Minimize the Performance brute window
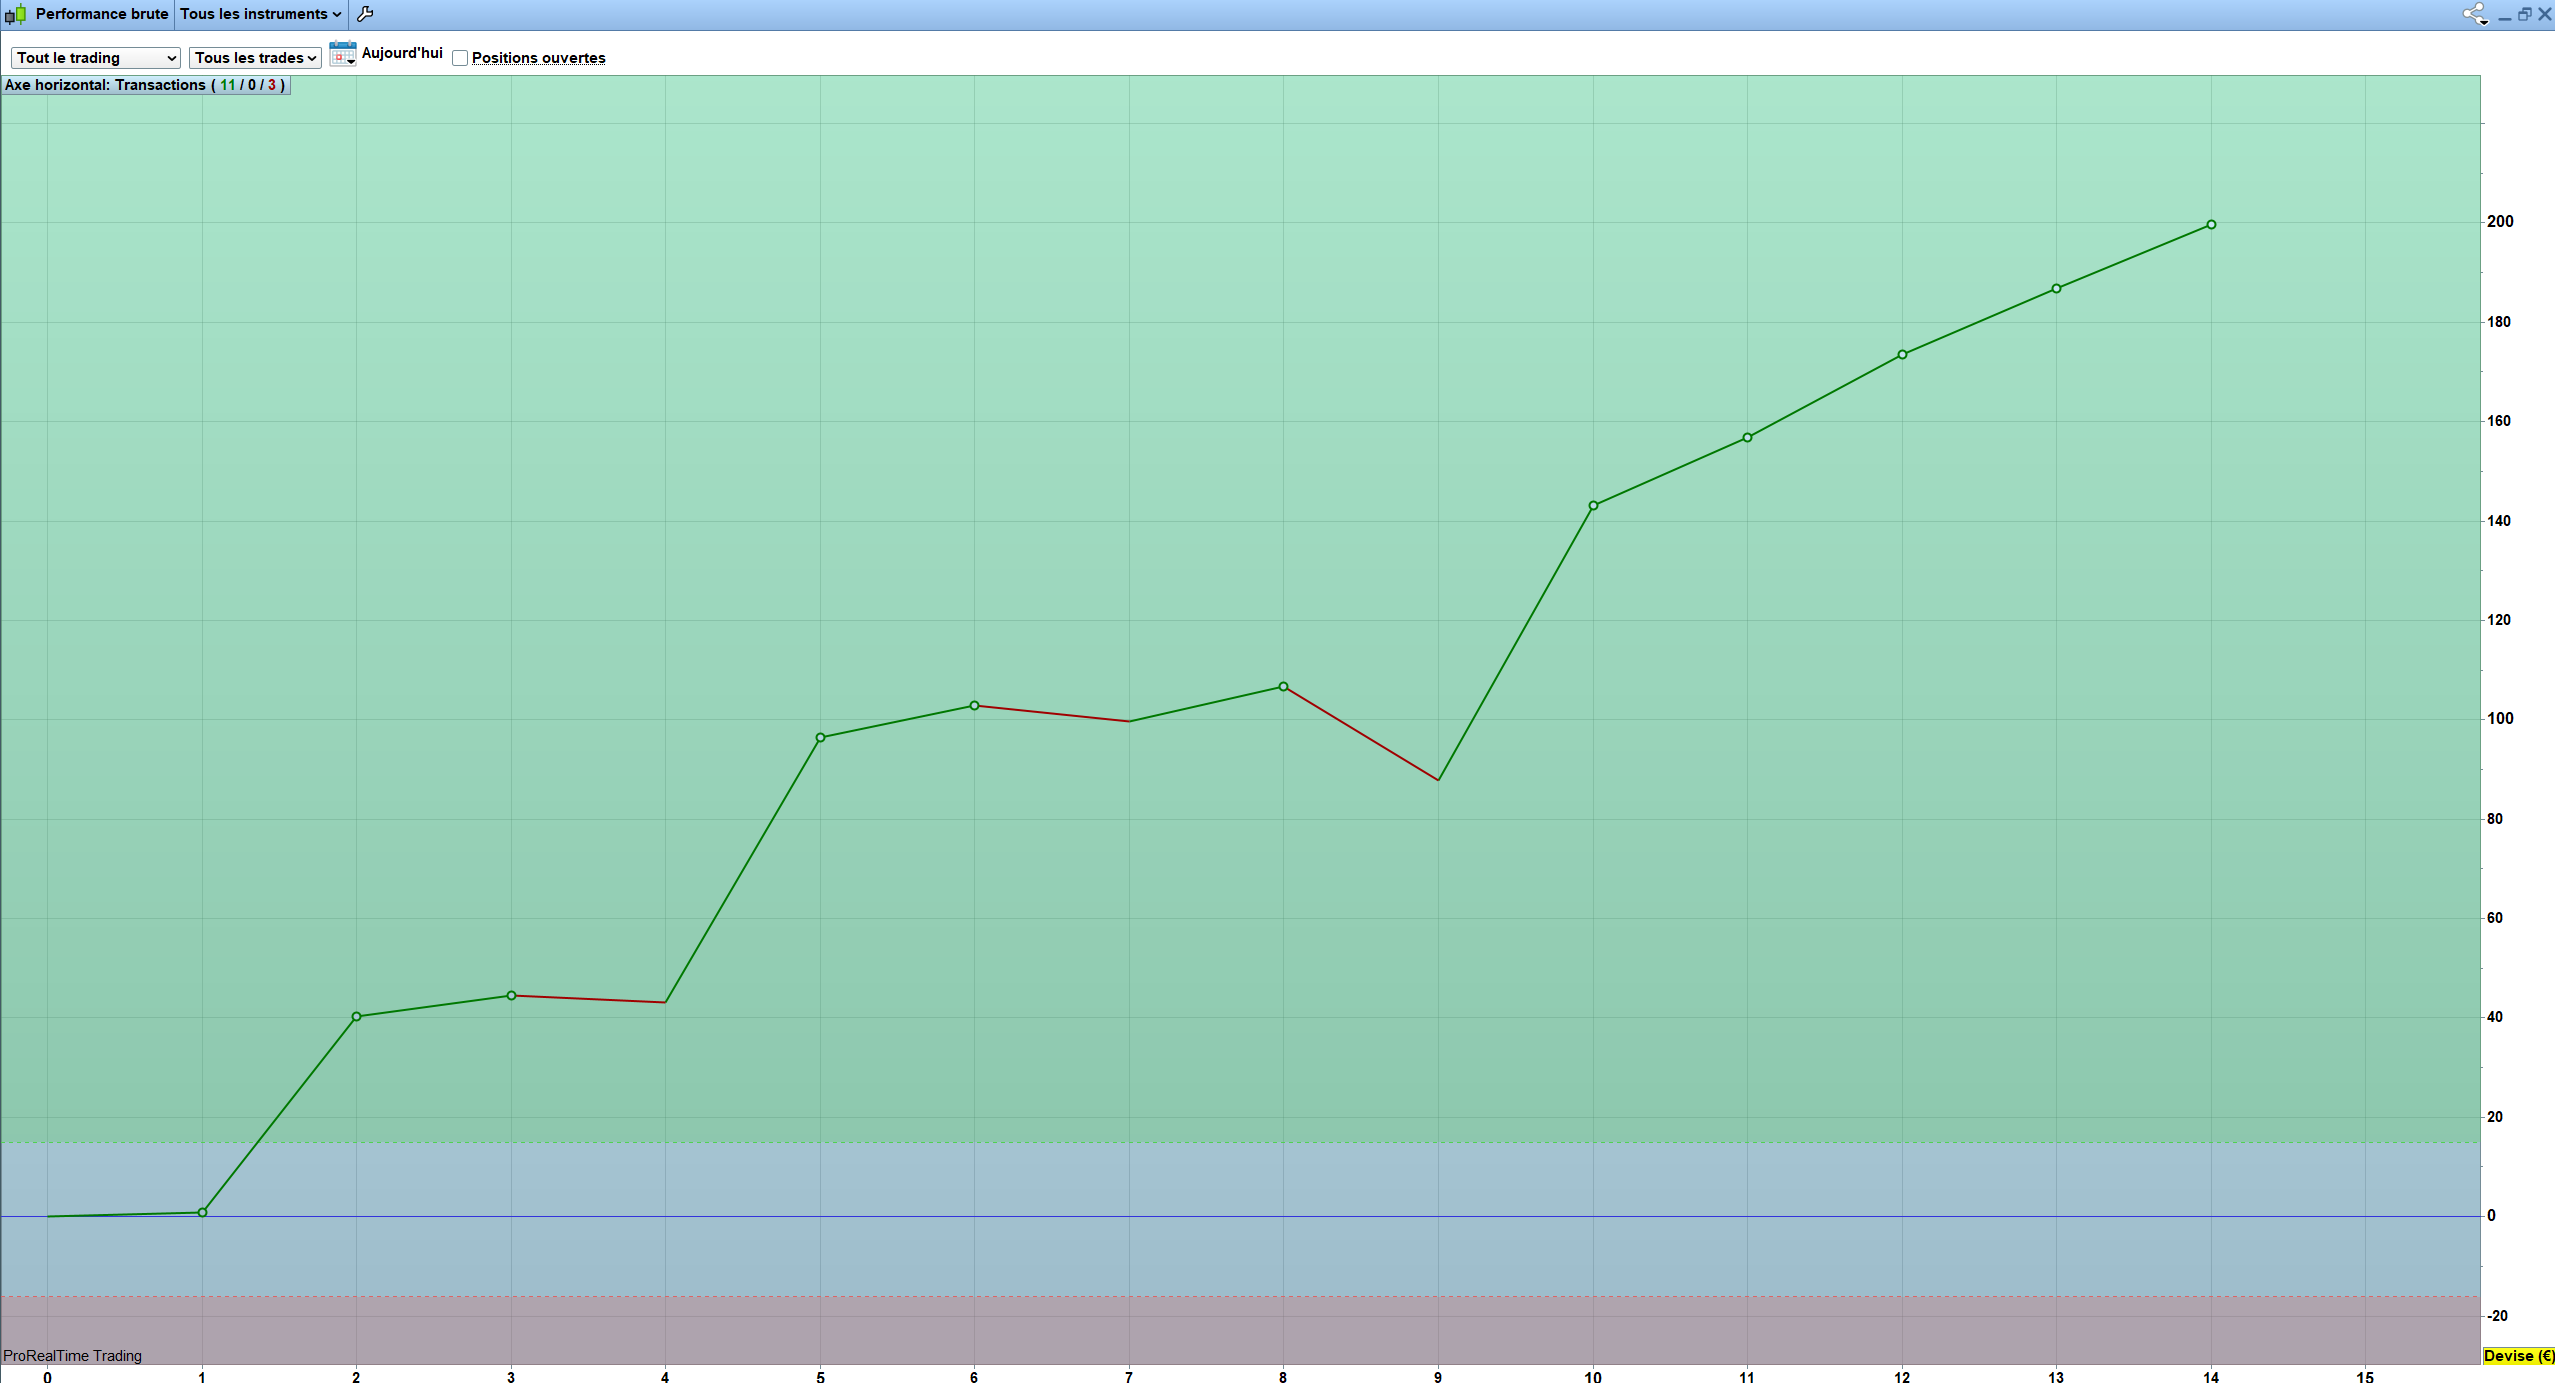2555x1383 pixels. (2504, 16)
